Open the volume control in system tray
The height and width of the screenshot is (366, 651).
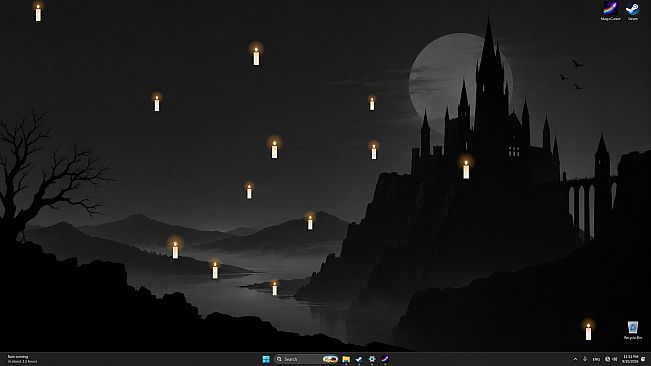(614, 359)
